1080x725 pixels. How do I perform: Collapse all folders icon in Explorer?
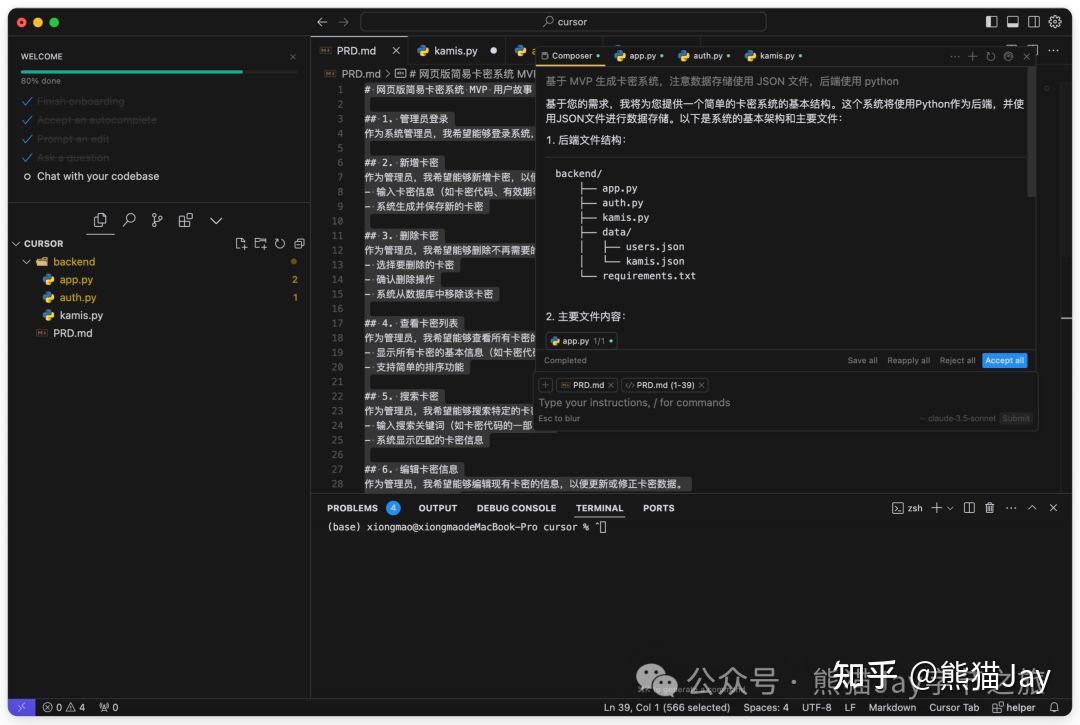point(299,243)
